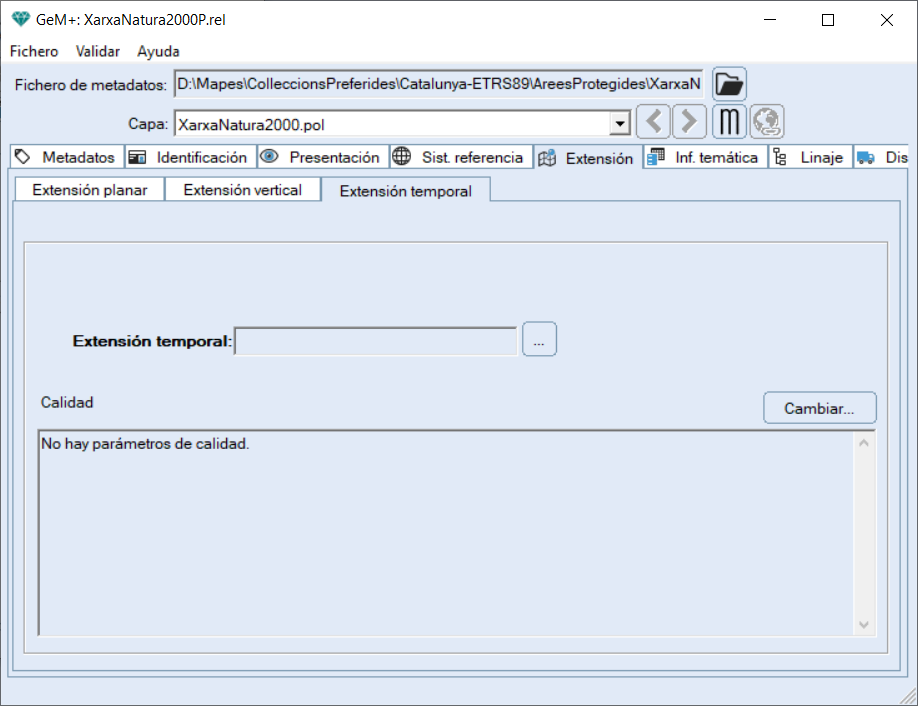The width and height of the screenshot is (918, 706).
Task: Go to the previous layer arrow
Action: coord(653,123)
